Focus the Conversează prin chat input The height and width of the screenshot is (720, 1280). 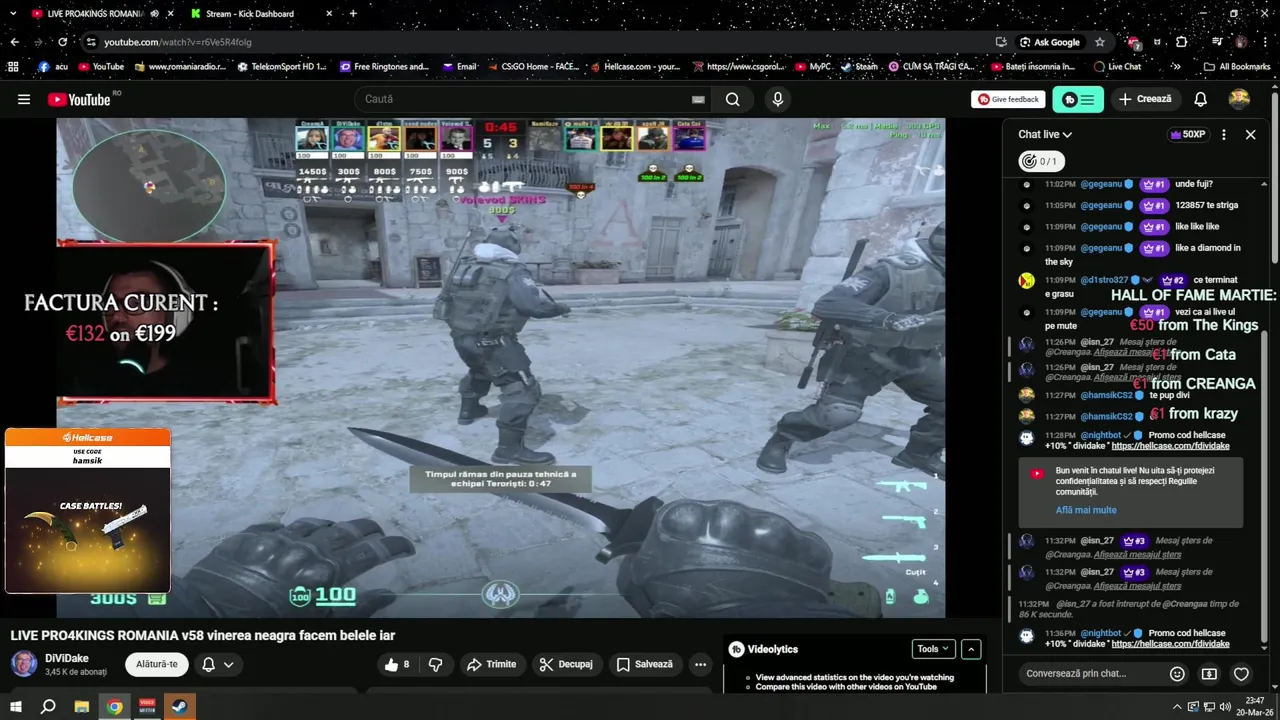pyautogui.click(x=1090, y=674)
